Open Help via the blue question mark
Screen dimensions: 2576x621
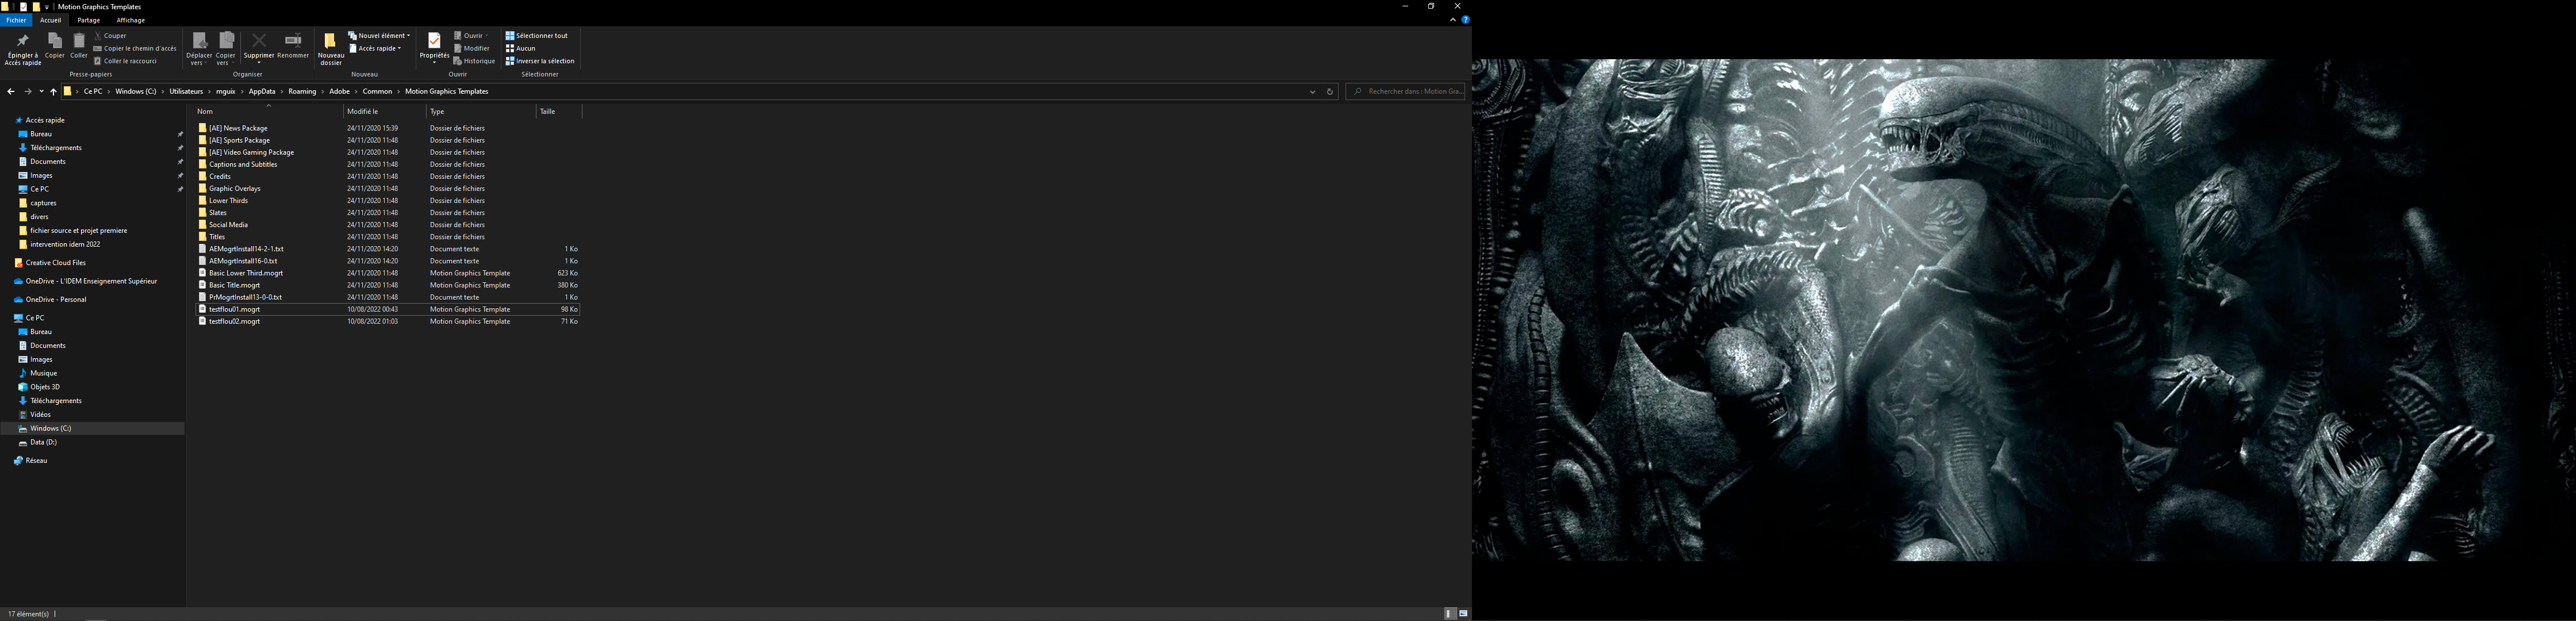click(1465, 20)
